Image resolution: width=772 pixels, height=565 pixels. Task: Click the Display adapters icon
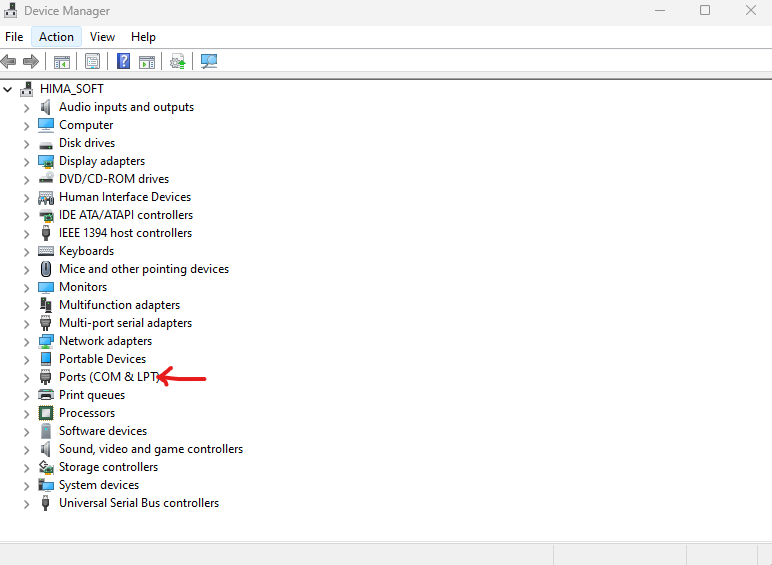46,161
